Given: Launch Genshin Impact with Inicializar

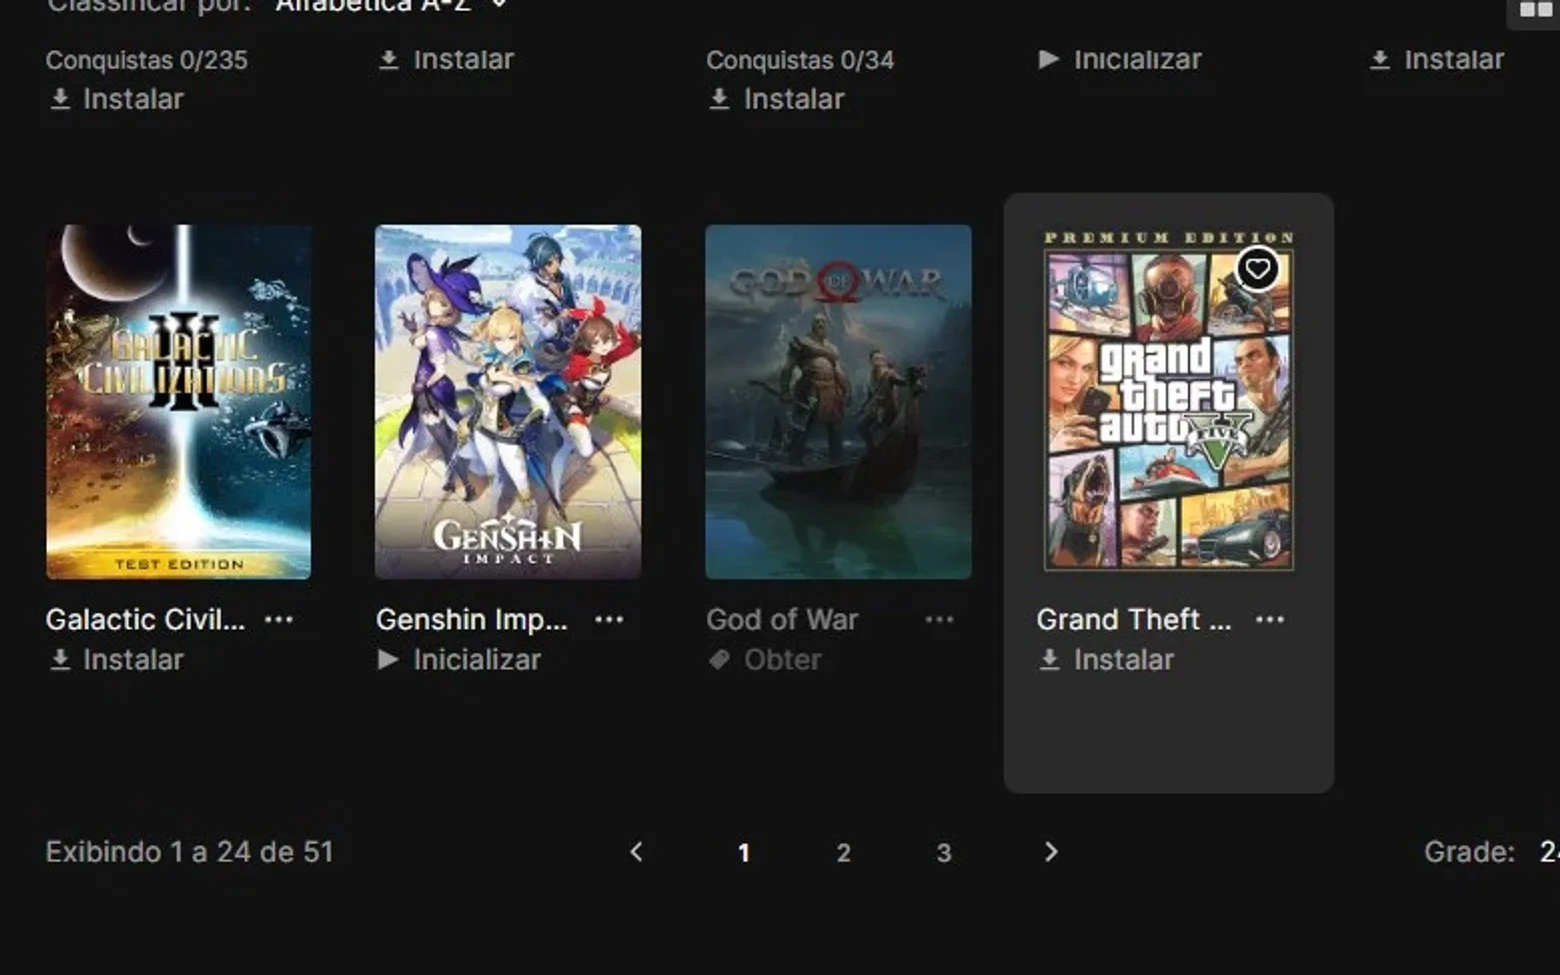Looking at the screenshot, I should pyautogui.click(x=459, y=660).
